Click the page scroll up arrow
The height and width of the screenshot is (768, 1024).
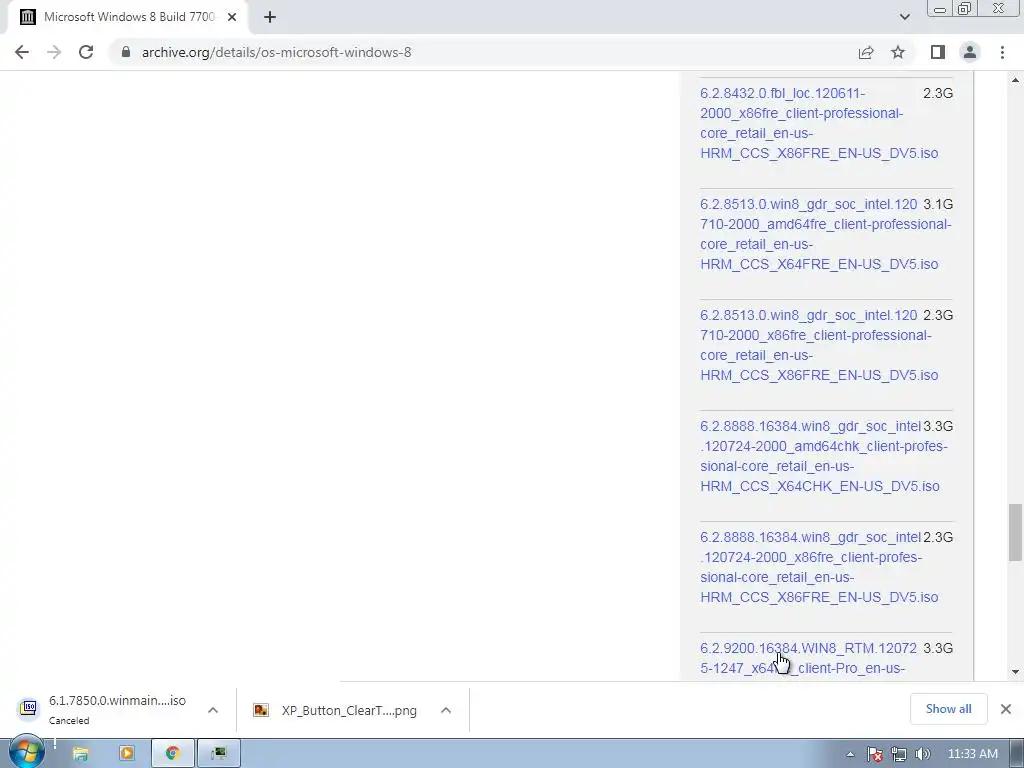[x=1016, y=80]
